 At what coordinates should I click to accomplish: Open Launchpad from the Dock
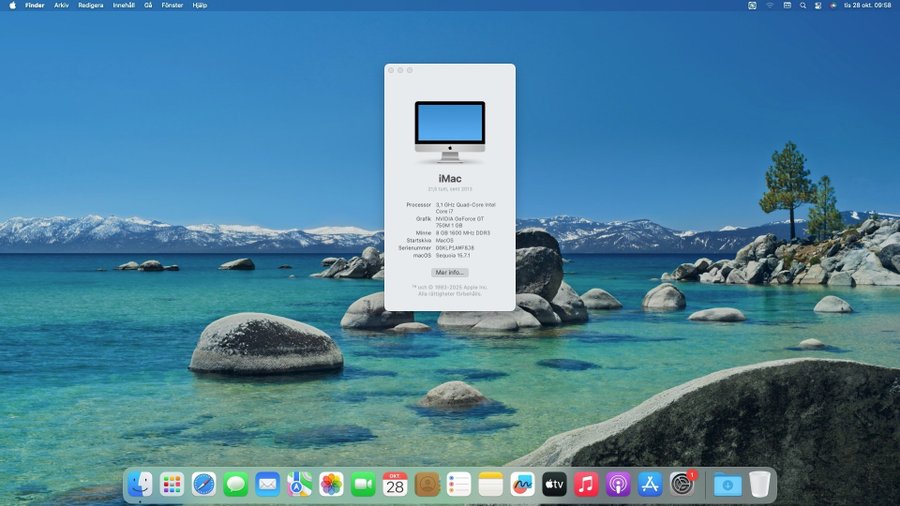(x=172, y=484)
